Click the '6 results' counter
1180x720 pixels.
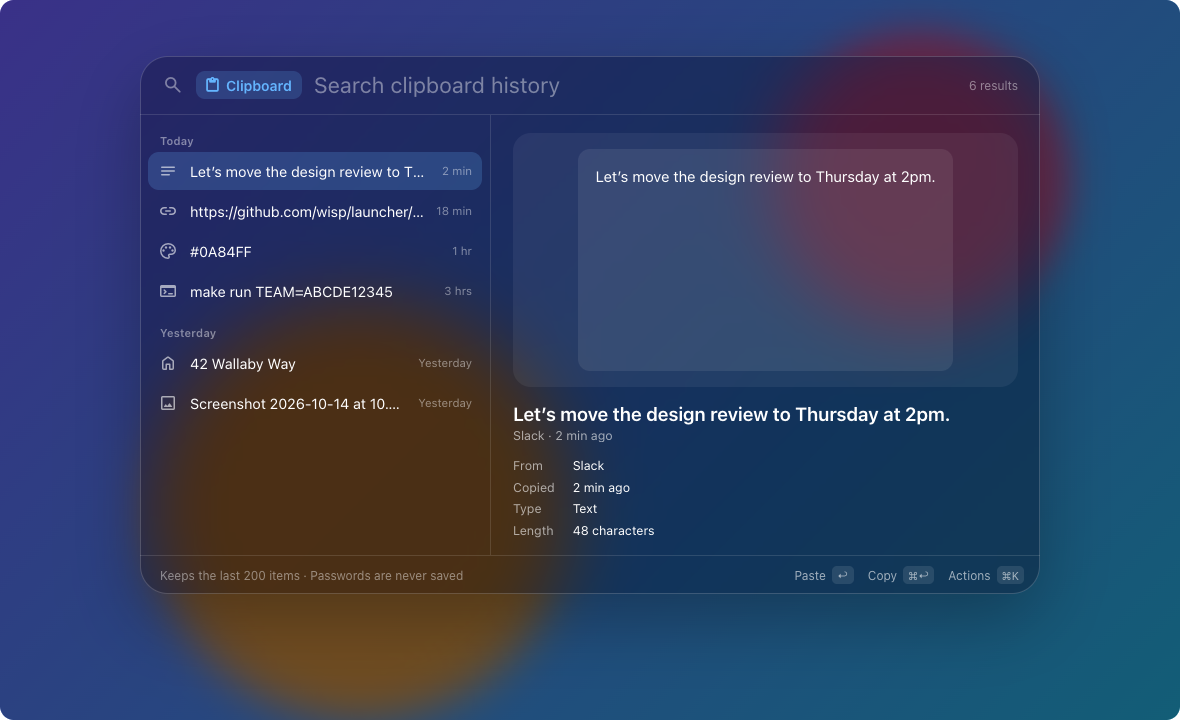pos(993,86)
